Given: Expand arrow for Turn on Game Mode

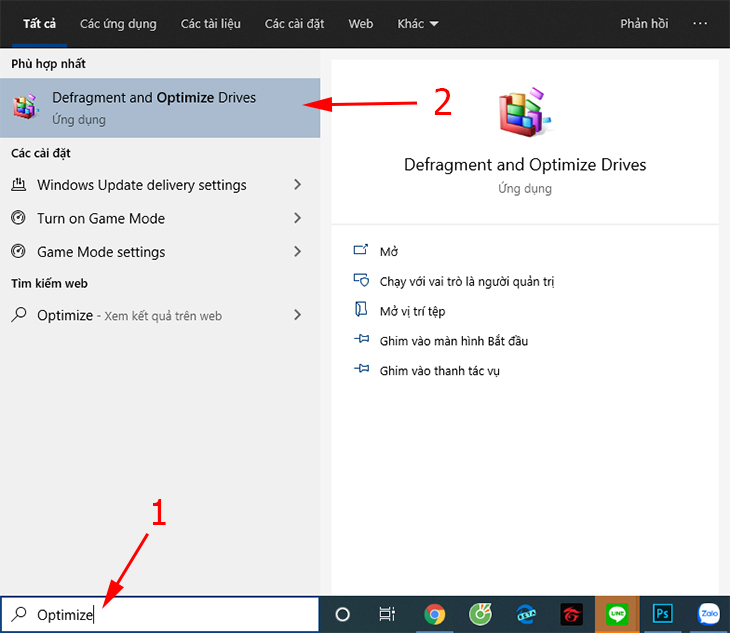Looking at the screenshot, I should 297,218.
